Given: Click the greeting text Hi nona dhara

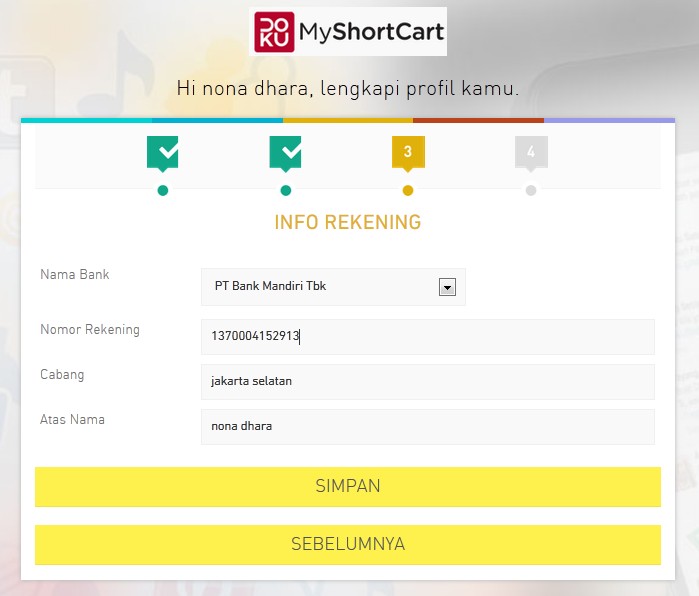Looking at the screenshot, I should (347, 88).
